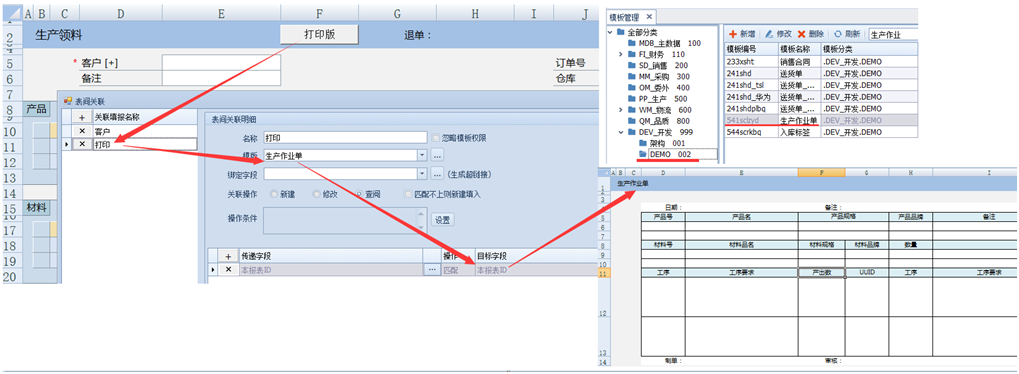Switch to the 模板管理 tab
This screenshot has height=374, width=1019.
point(624,17)
